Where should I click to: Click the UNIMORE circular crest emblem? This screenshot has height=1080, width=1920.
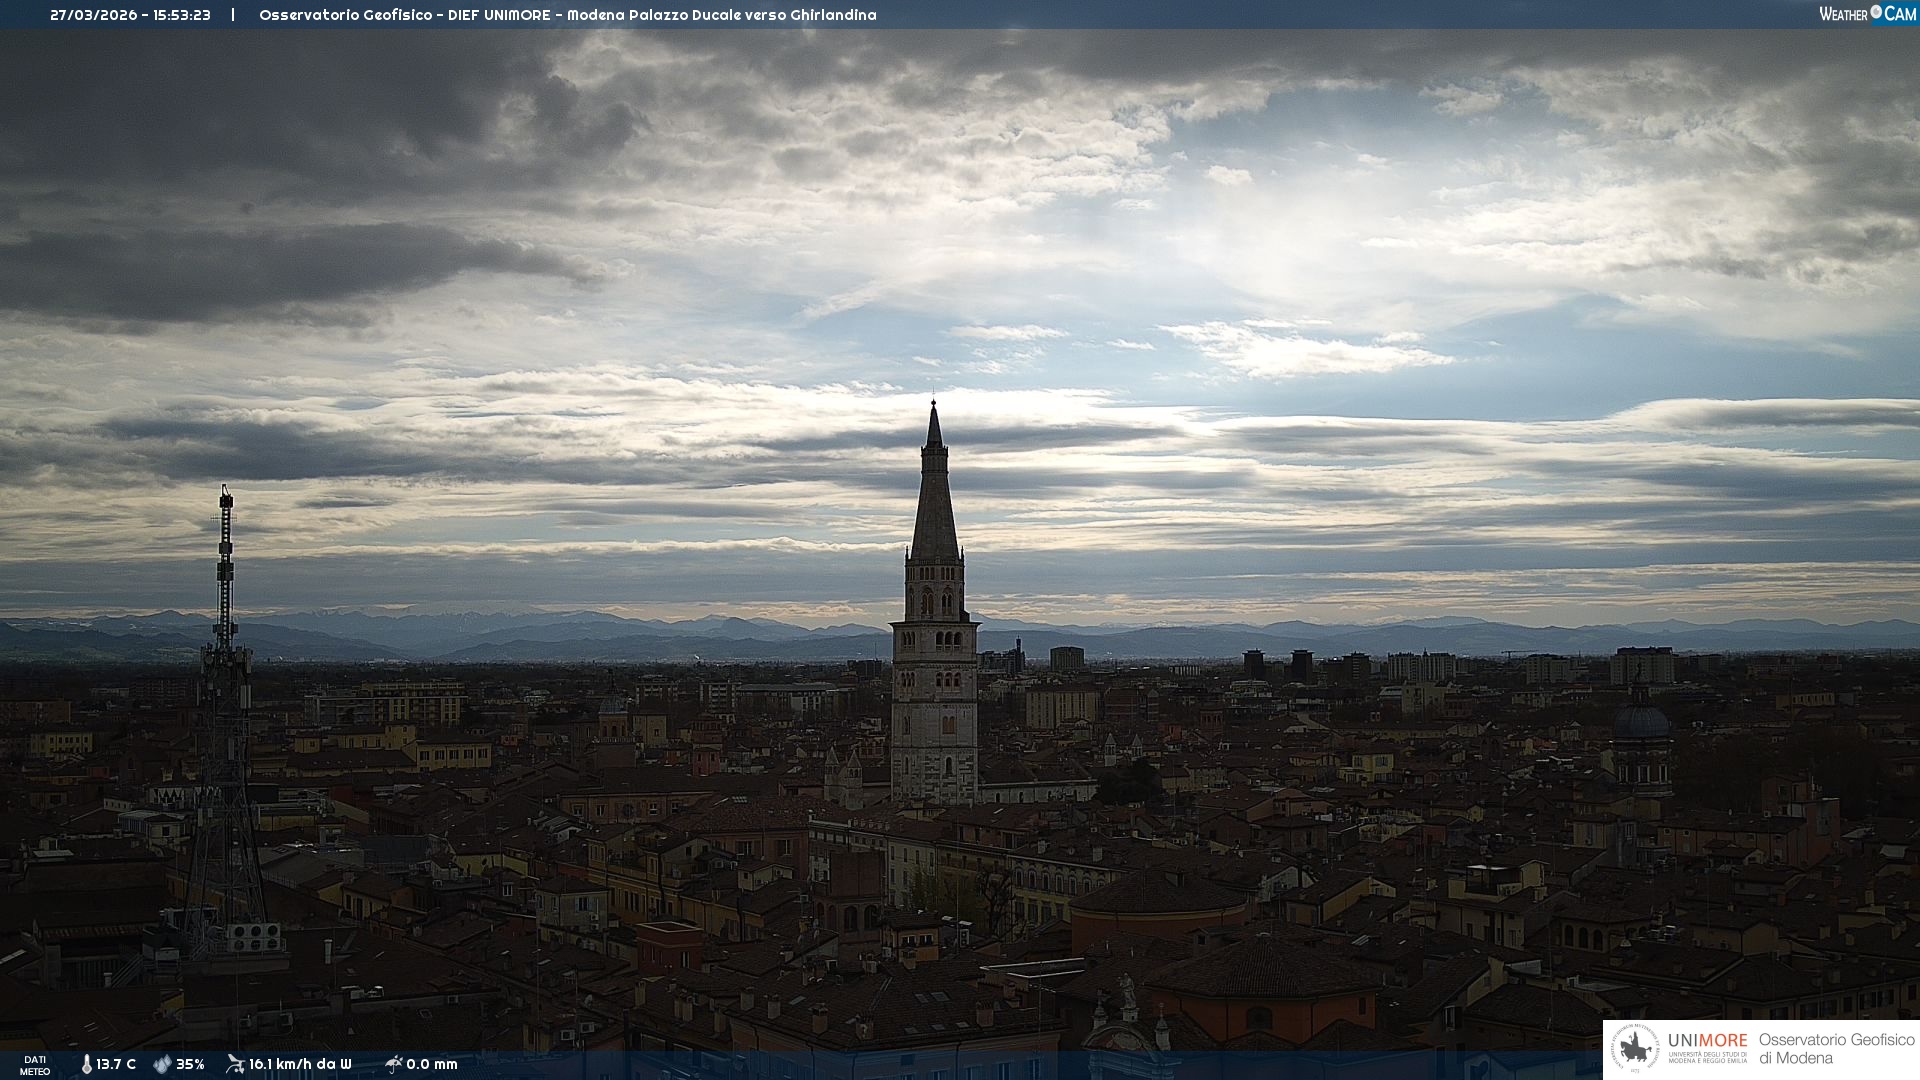coord(1635,1049)
